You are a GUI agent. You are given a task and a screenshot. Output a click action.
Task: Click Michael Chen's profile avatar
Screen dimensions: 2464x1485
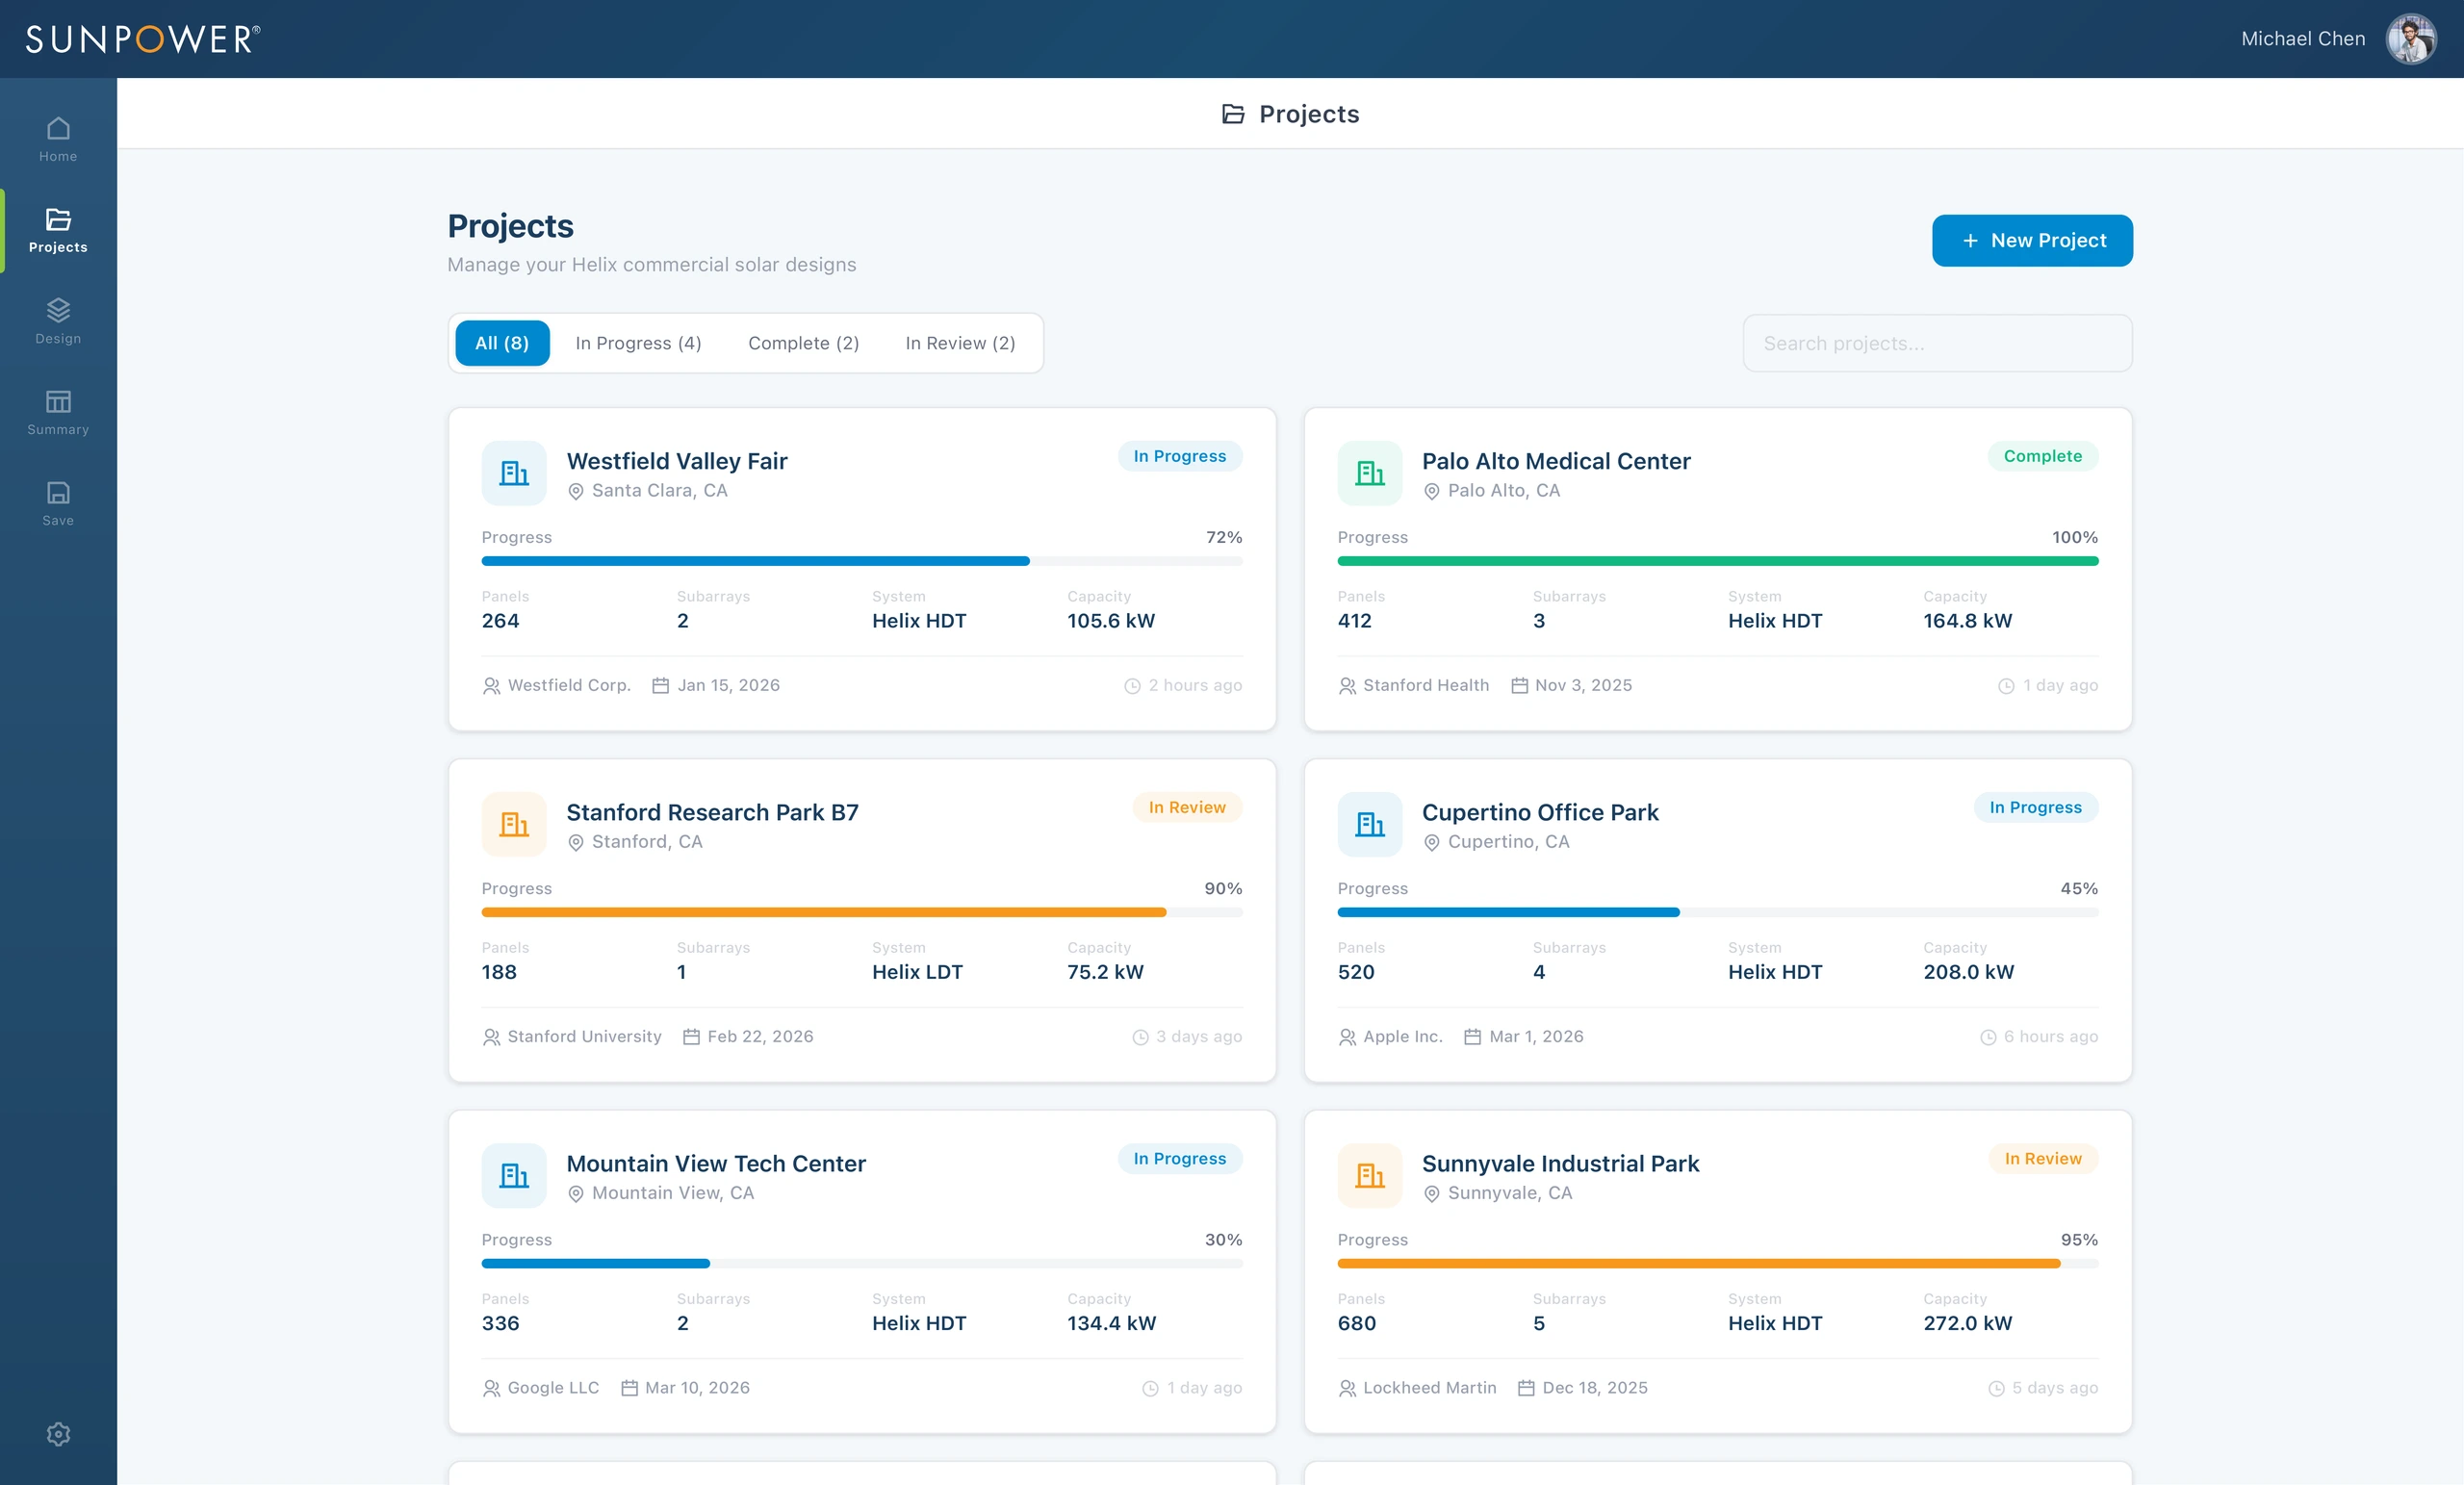(2411, 39)
